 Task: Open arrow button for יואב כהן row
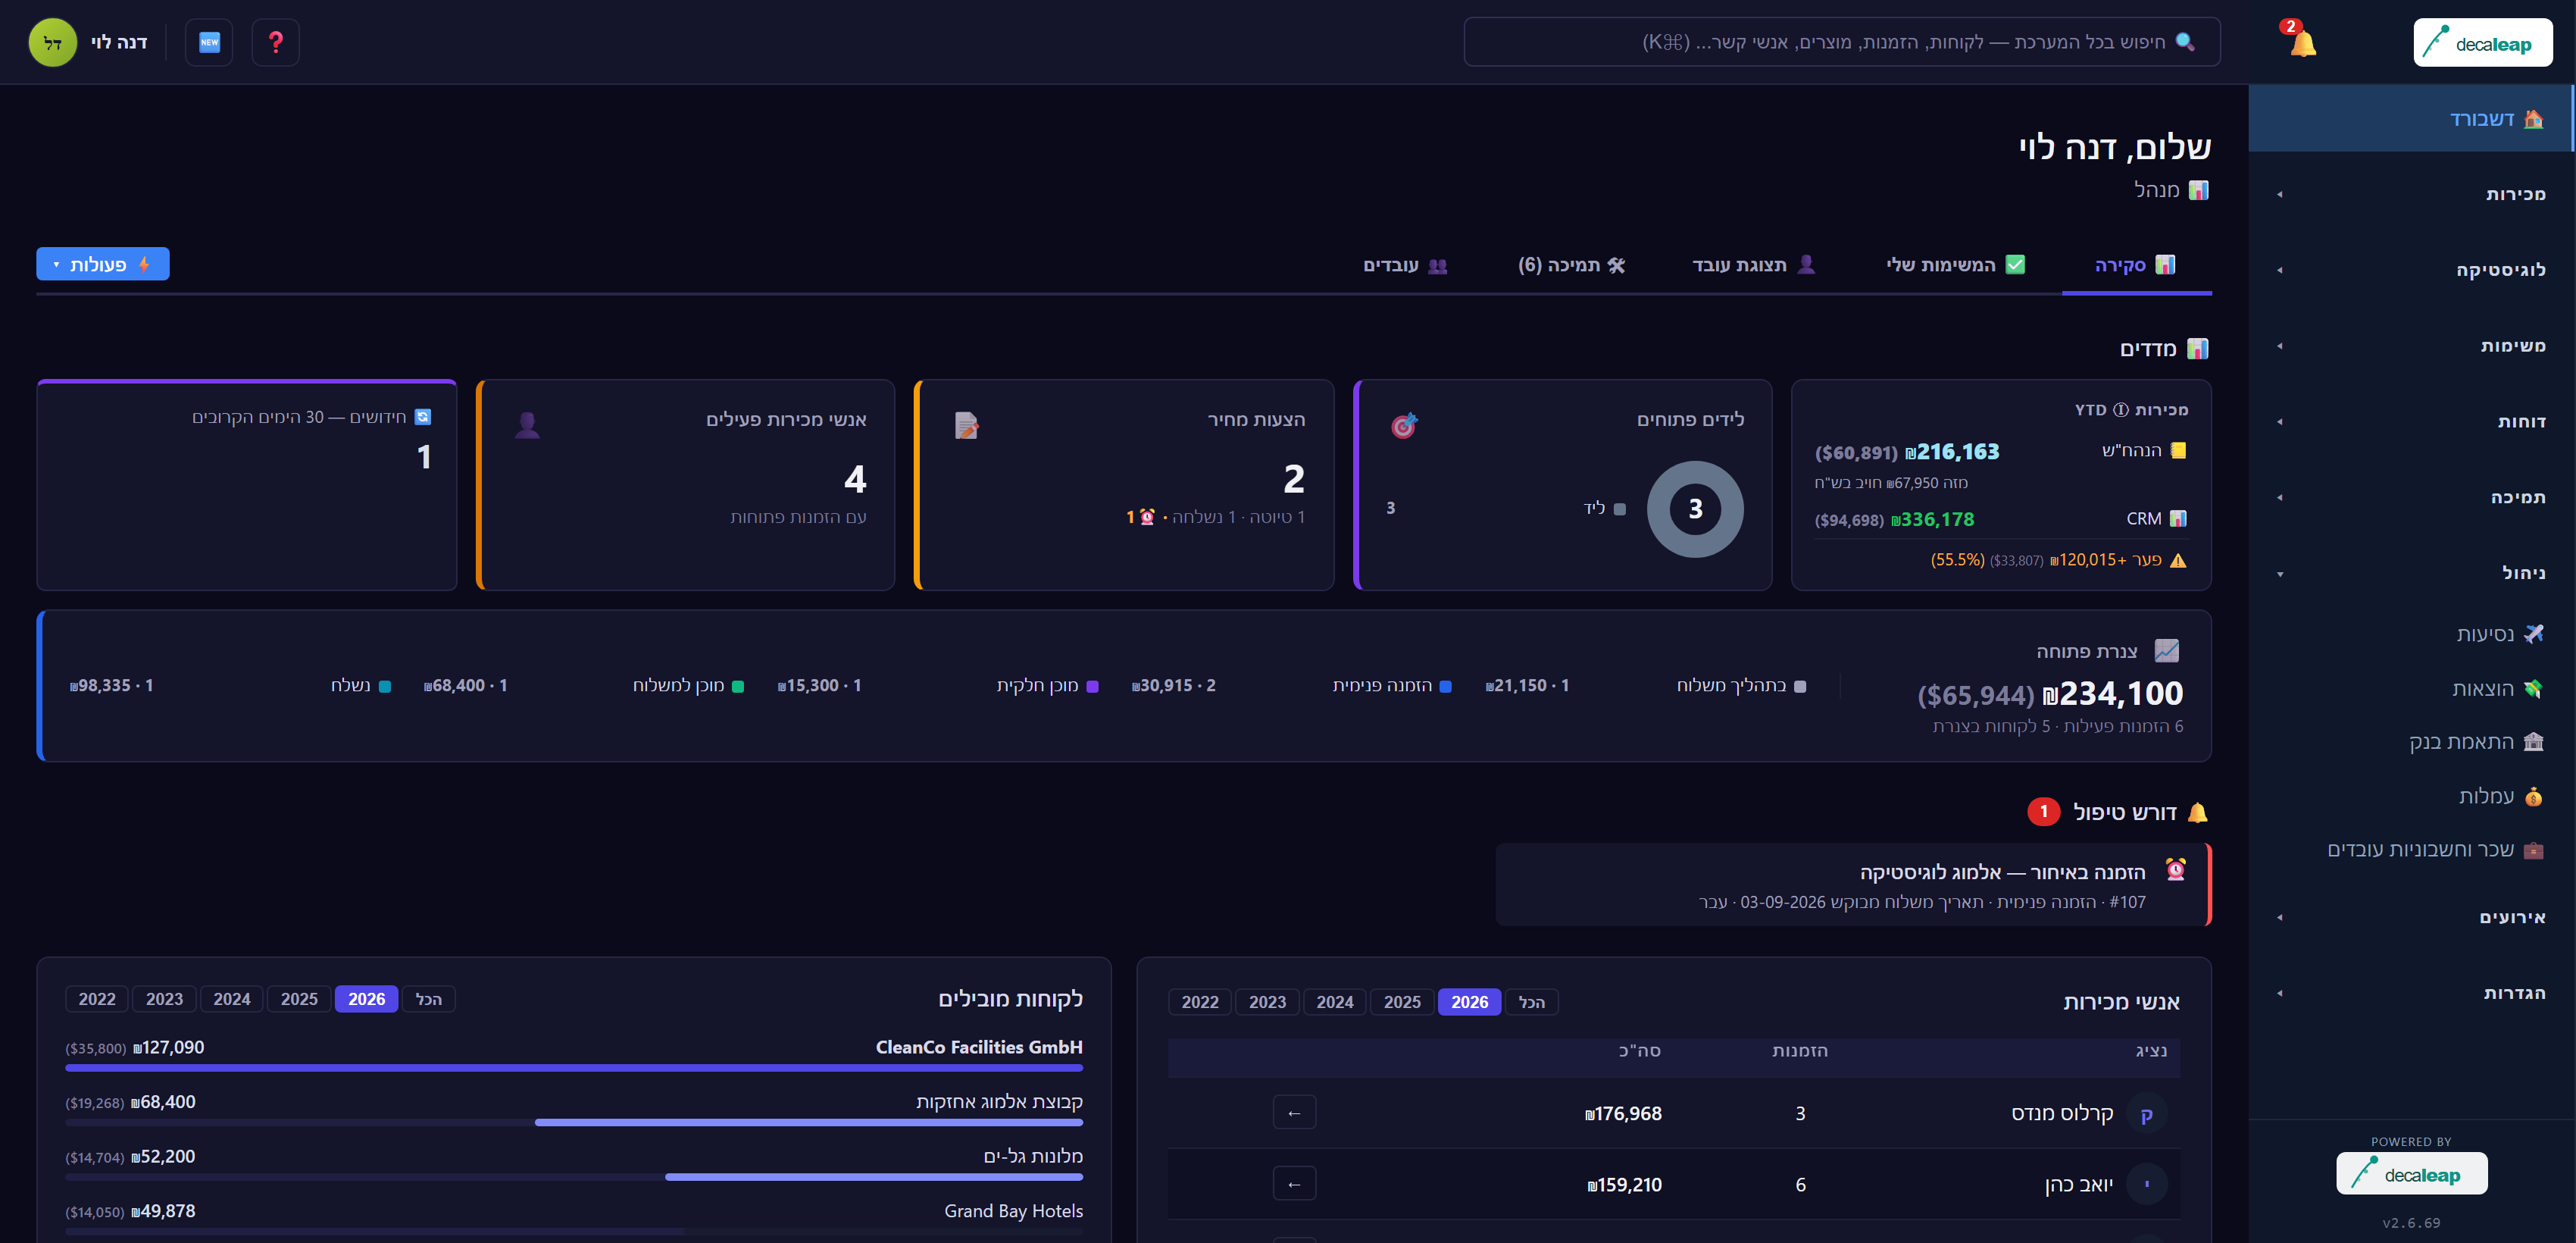pos(1294,1184)
